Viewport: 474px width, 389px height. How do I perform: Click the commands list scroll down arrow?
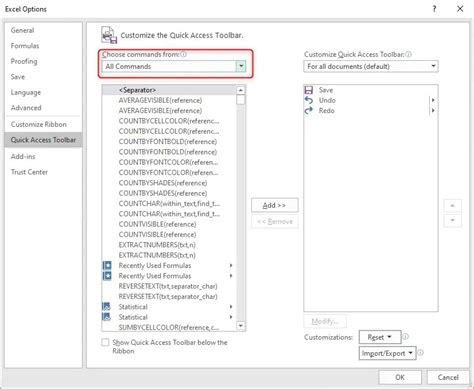(240, 326)
